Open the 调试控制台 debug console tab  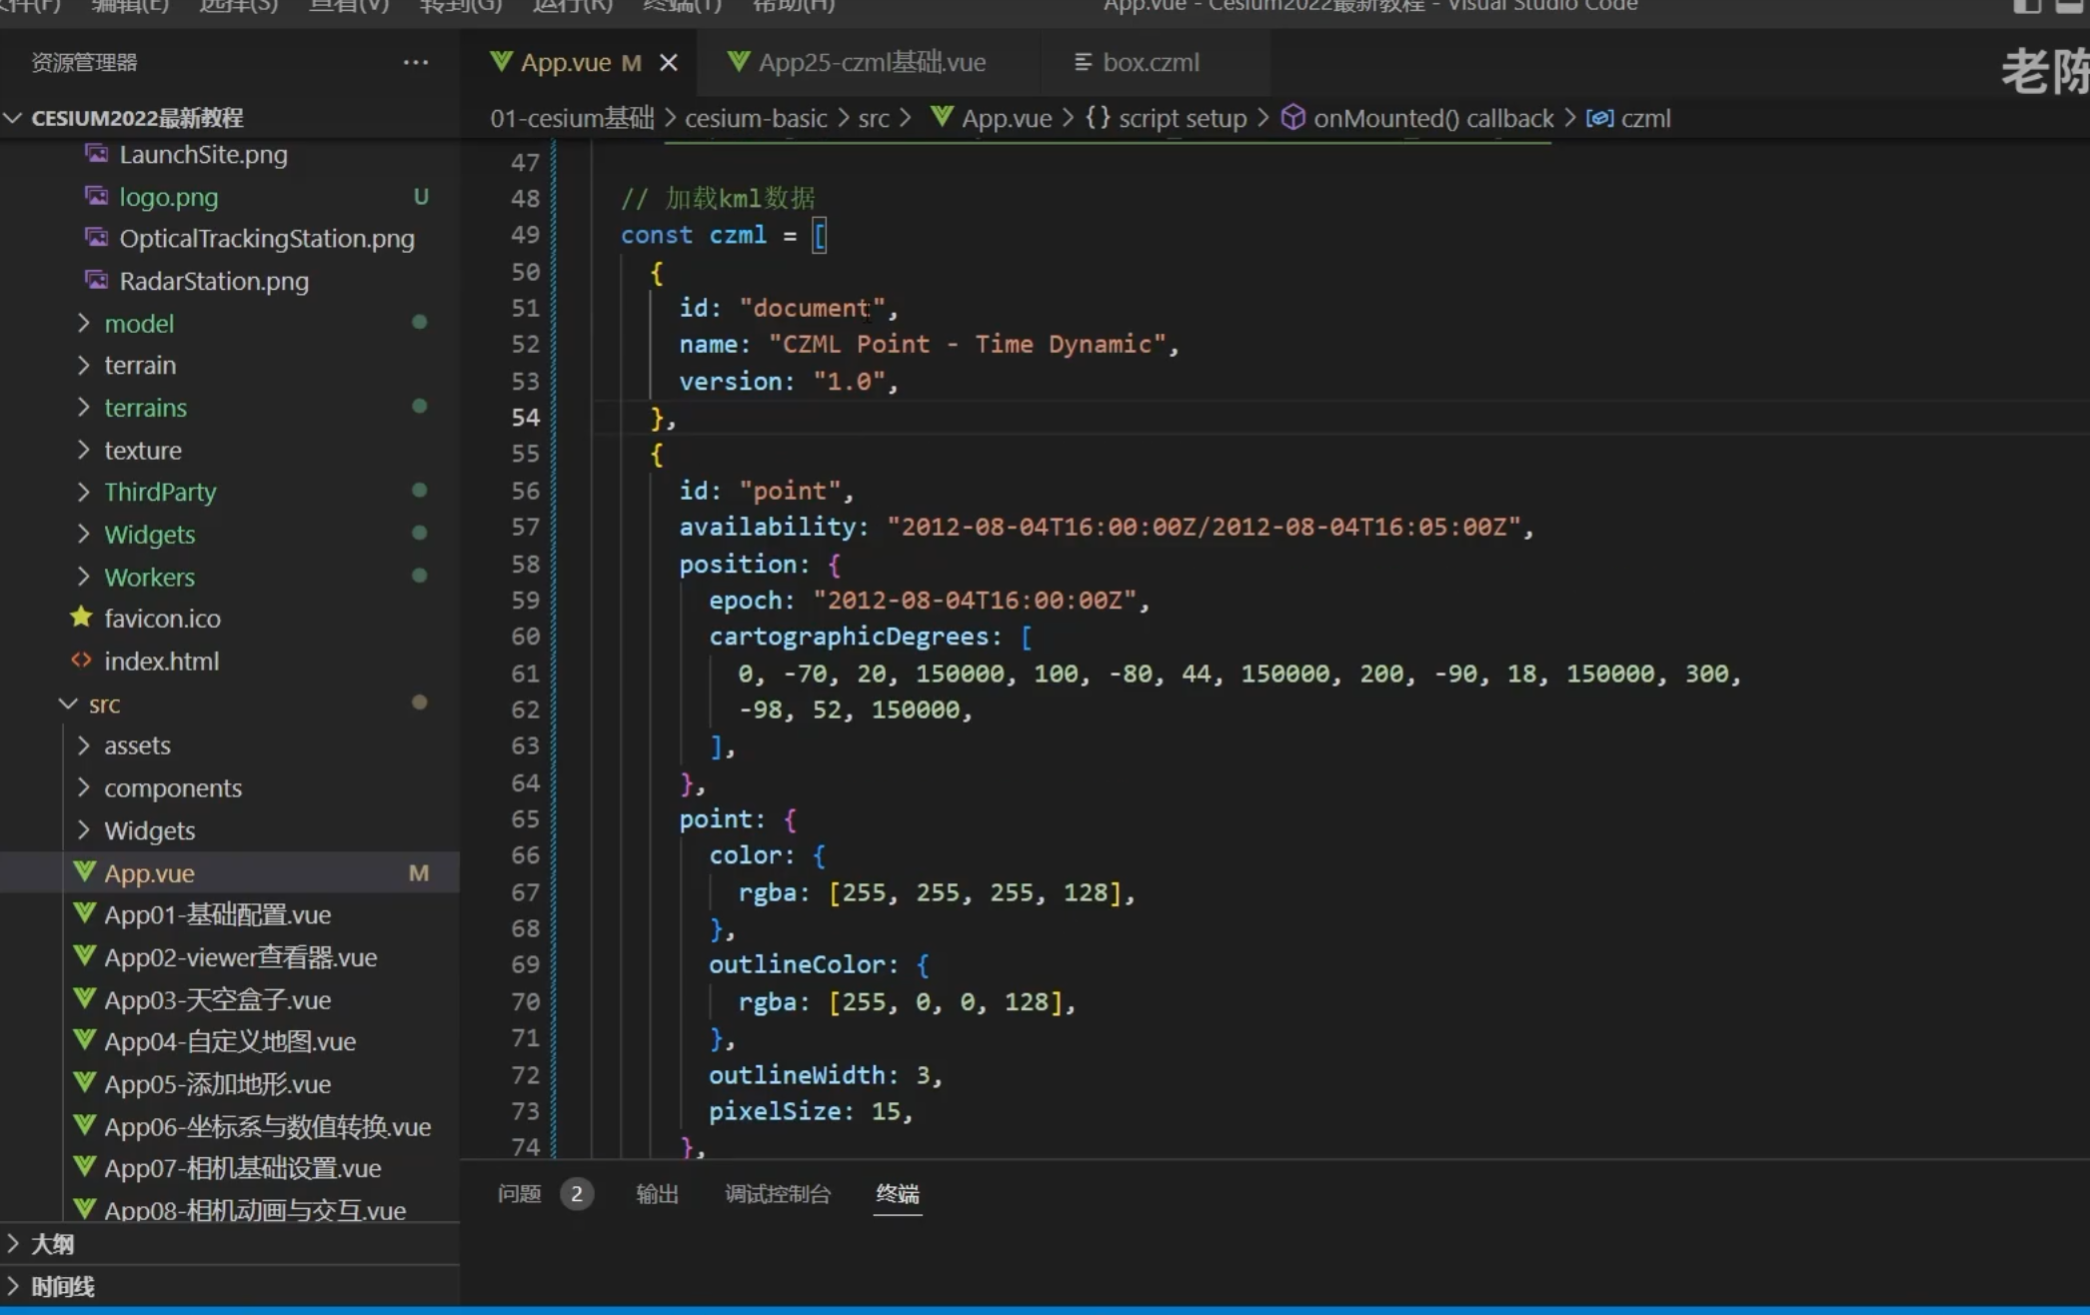click(x=777, y=1193)
